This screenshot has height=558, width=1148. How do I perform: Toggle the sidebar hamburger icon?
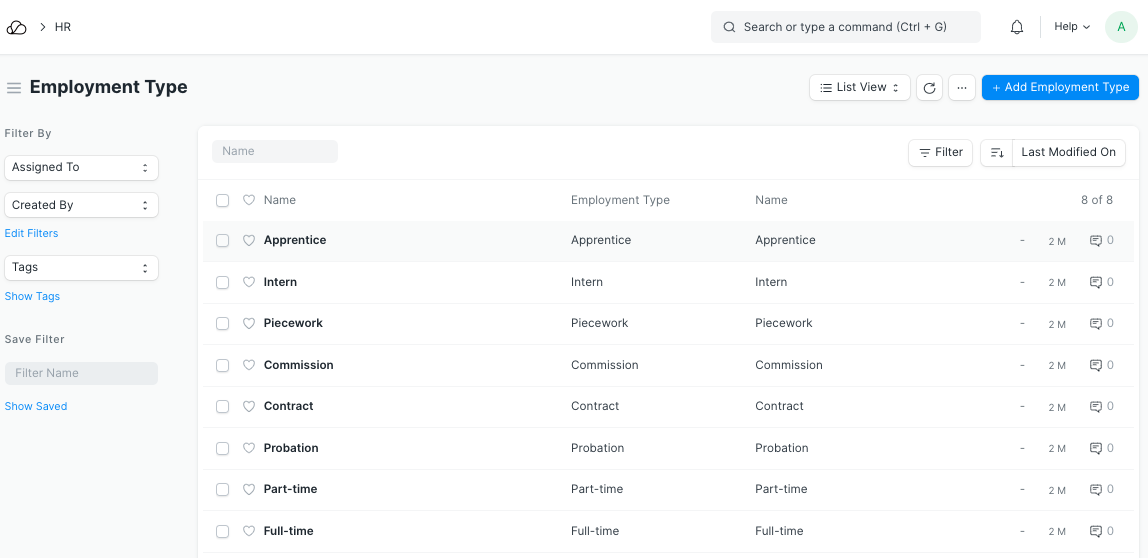click(x=14, y=88)
